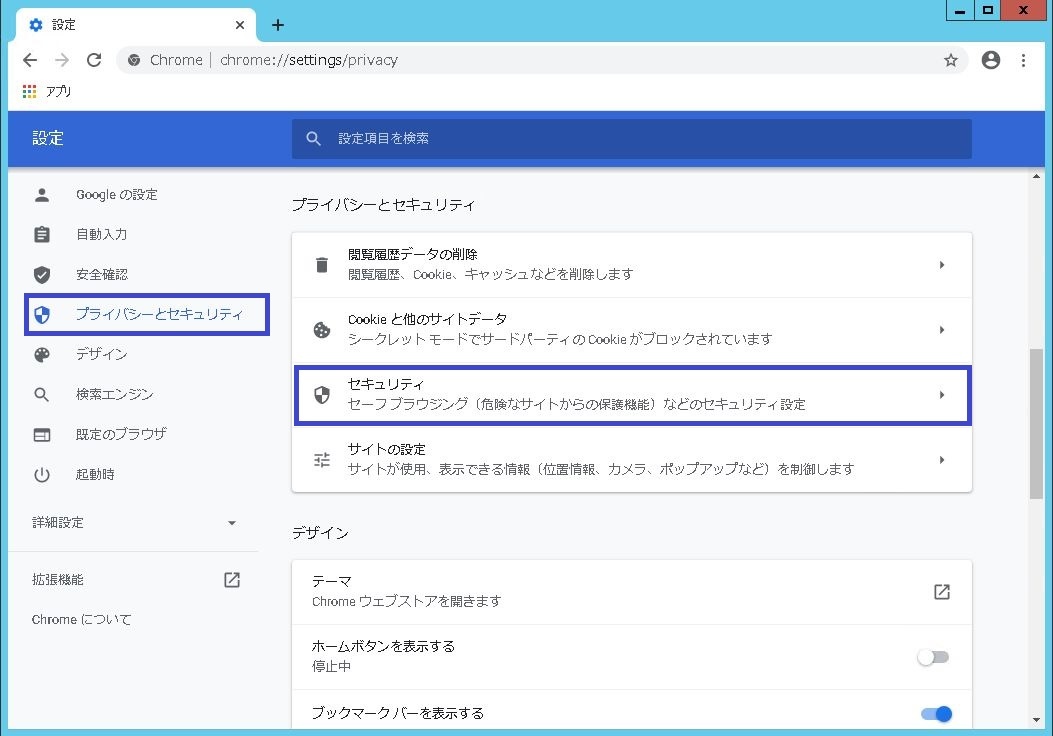Click the trash icon for 閲覧履歴データの削除
Viewport: 1053px width, 736px height.
click(322, 265)
